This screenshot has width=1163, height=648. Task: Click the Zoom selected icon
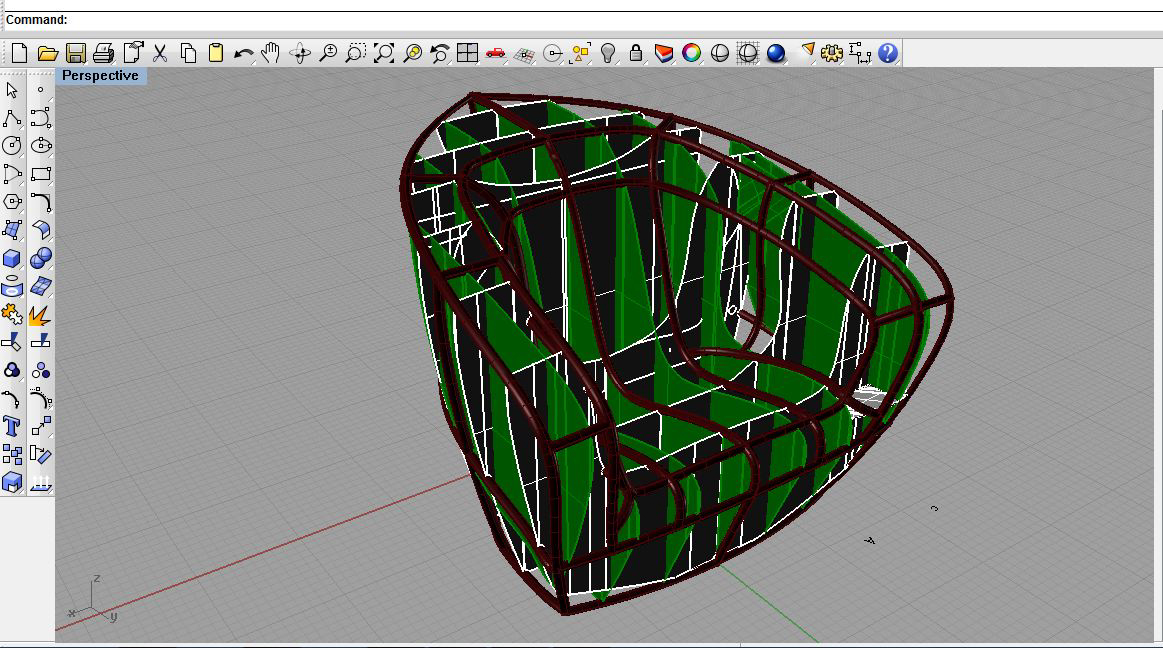pyautogui.click(x=412, y=53)
